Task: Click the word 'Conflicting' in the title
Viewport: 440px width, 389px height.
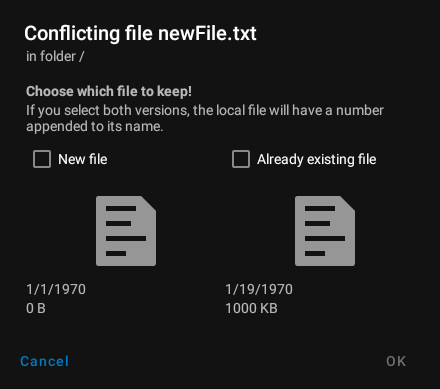Action: (x=72, y=34)
